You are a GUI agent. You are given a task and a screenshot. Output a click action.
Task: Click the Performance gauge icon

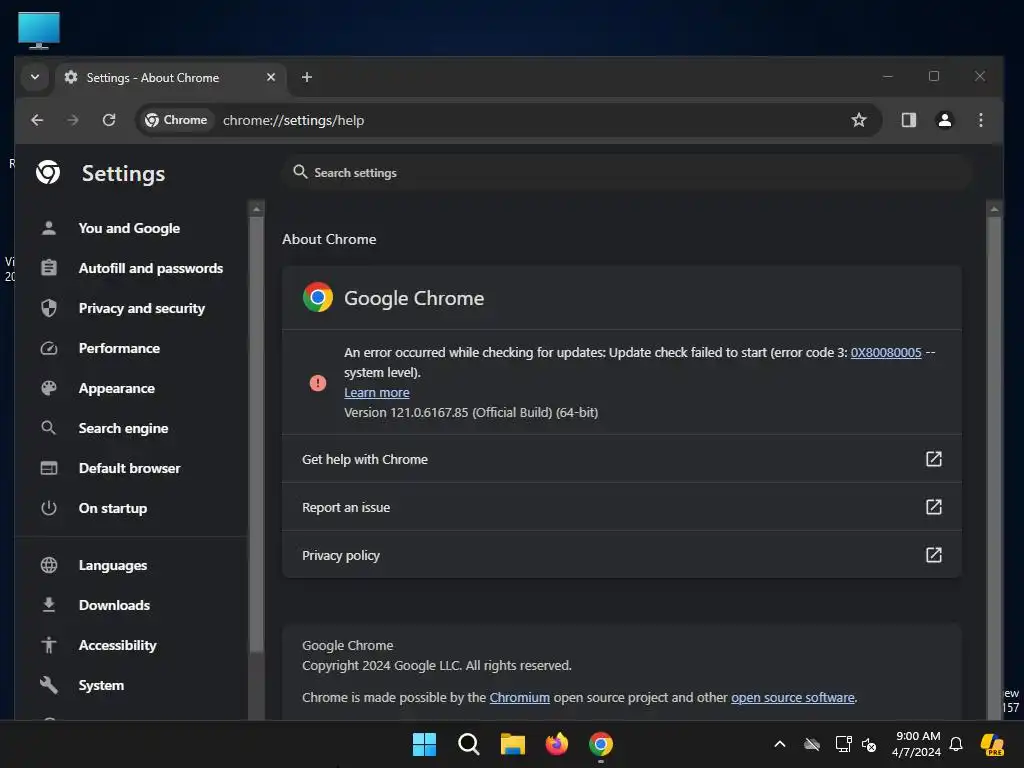pyautogui.click(x=49, y=348)
